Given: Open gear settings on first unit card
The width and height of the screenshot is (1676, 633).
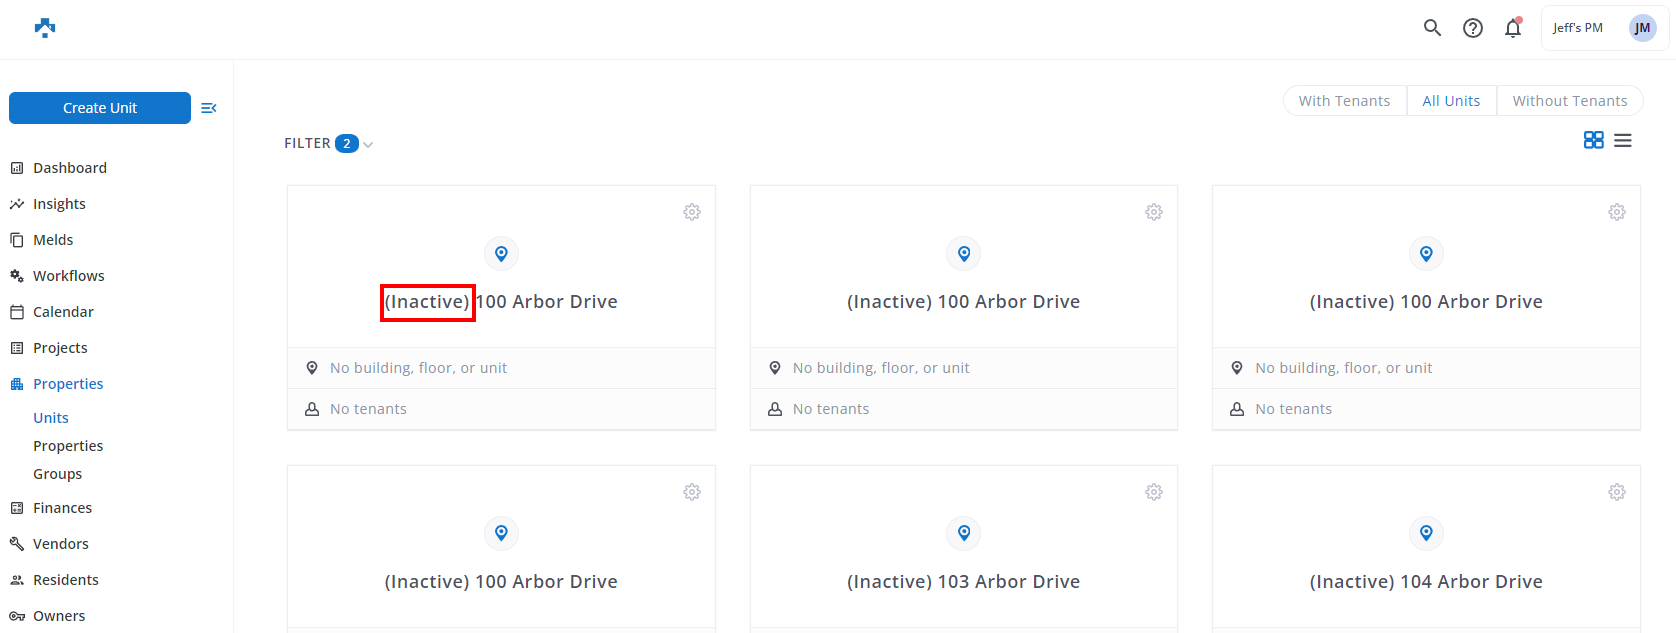Looking at the screenshot, I should point(691,212).
